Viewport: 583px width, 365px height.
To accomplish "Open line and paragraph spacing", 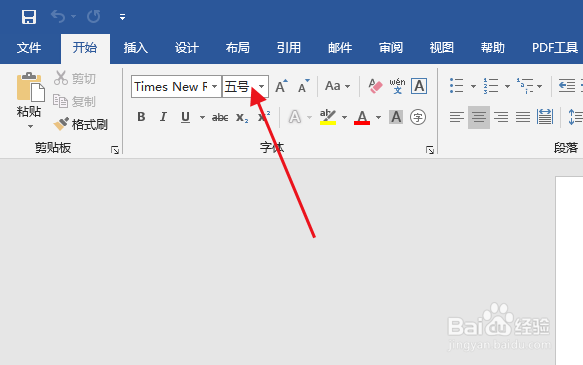I will 575,117.
